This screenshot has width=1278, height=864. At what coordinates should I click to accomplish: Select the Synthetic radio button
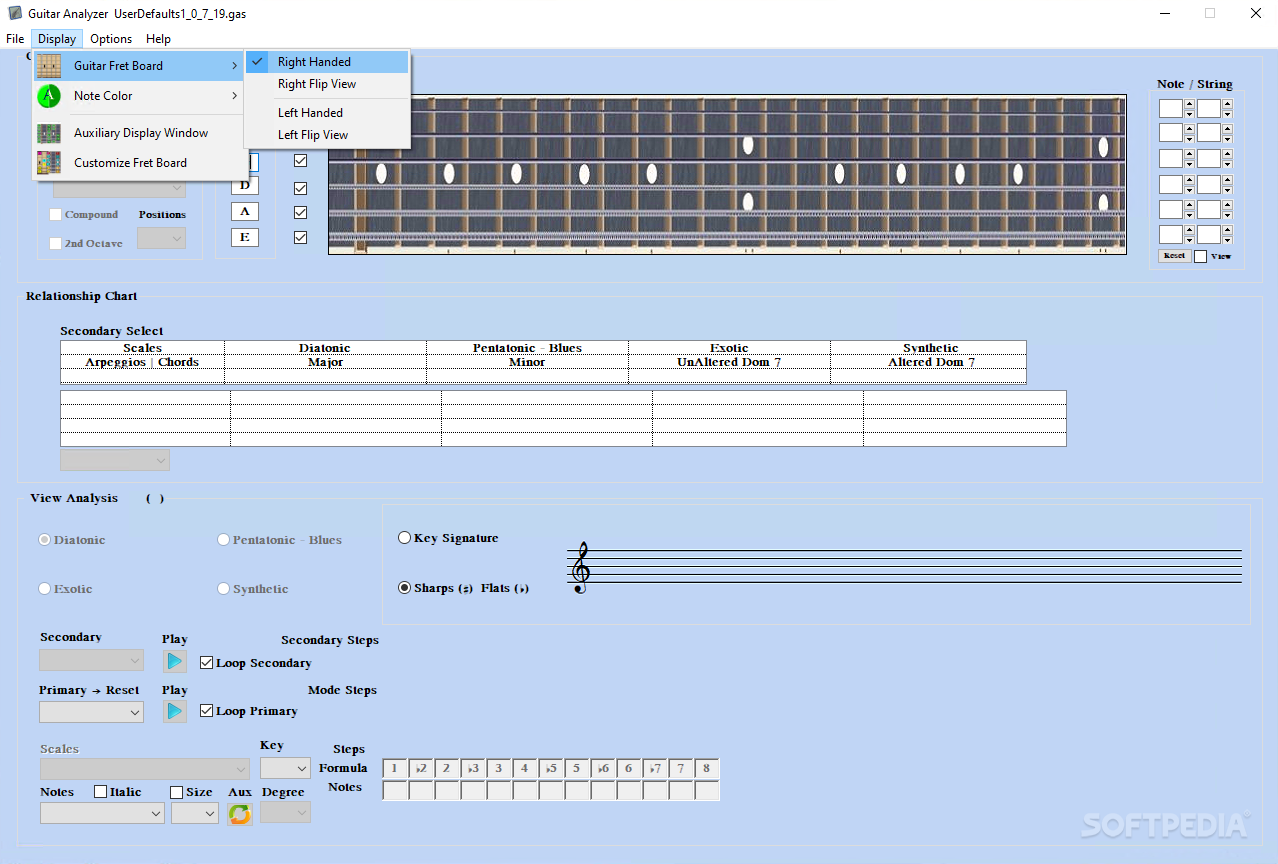[224, 589]
